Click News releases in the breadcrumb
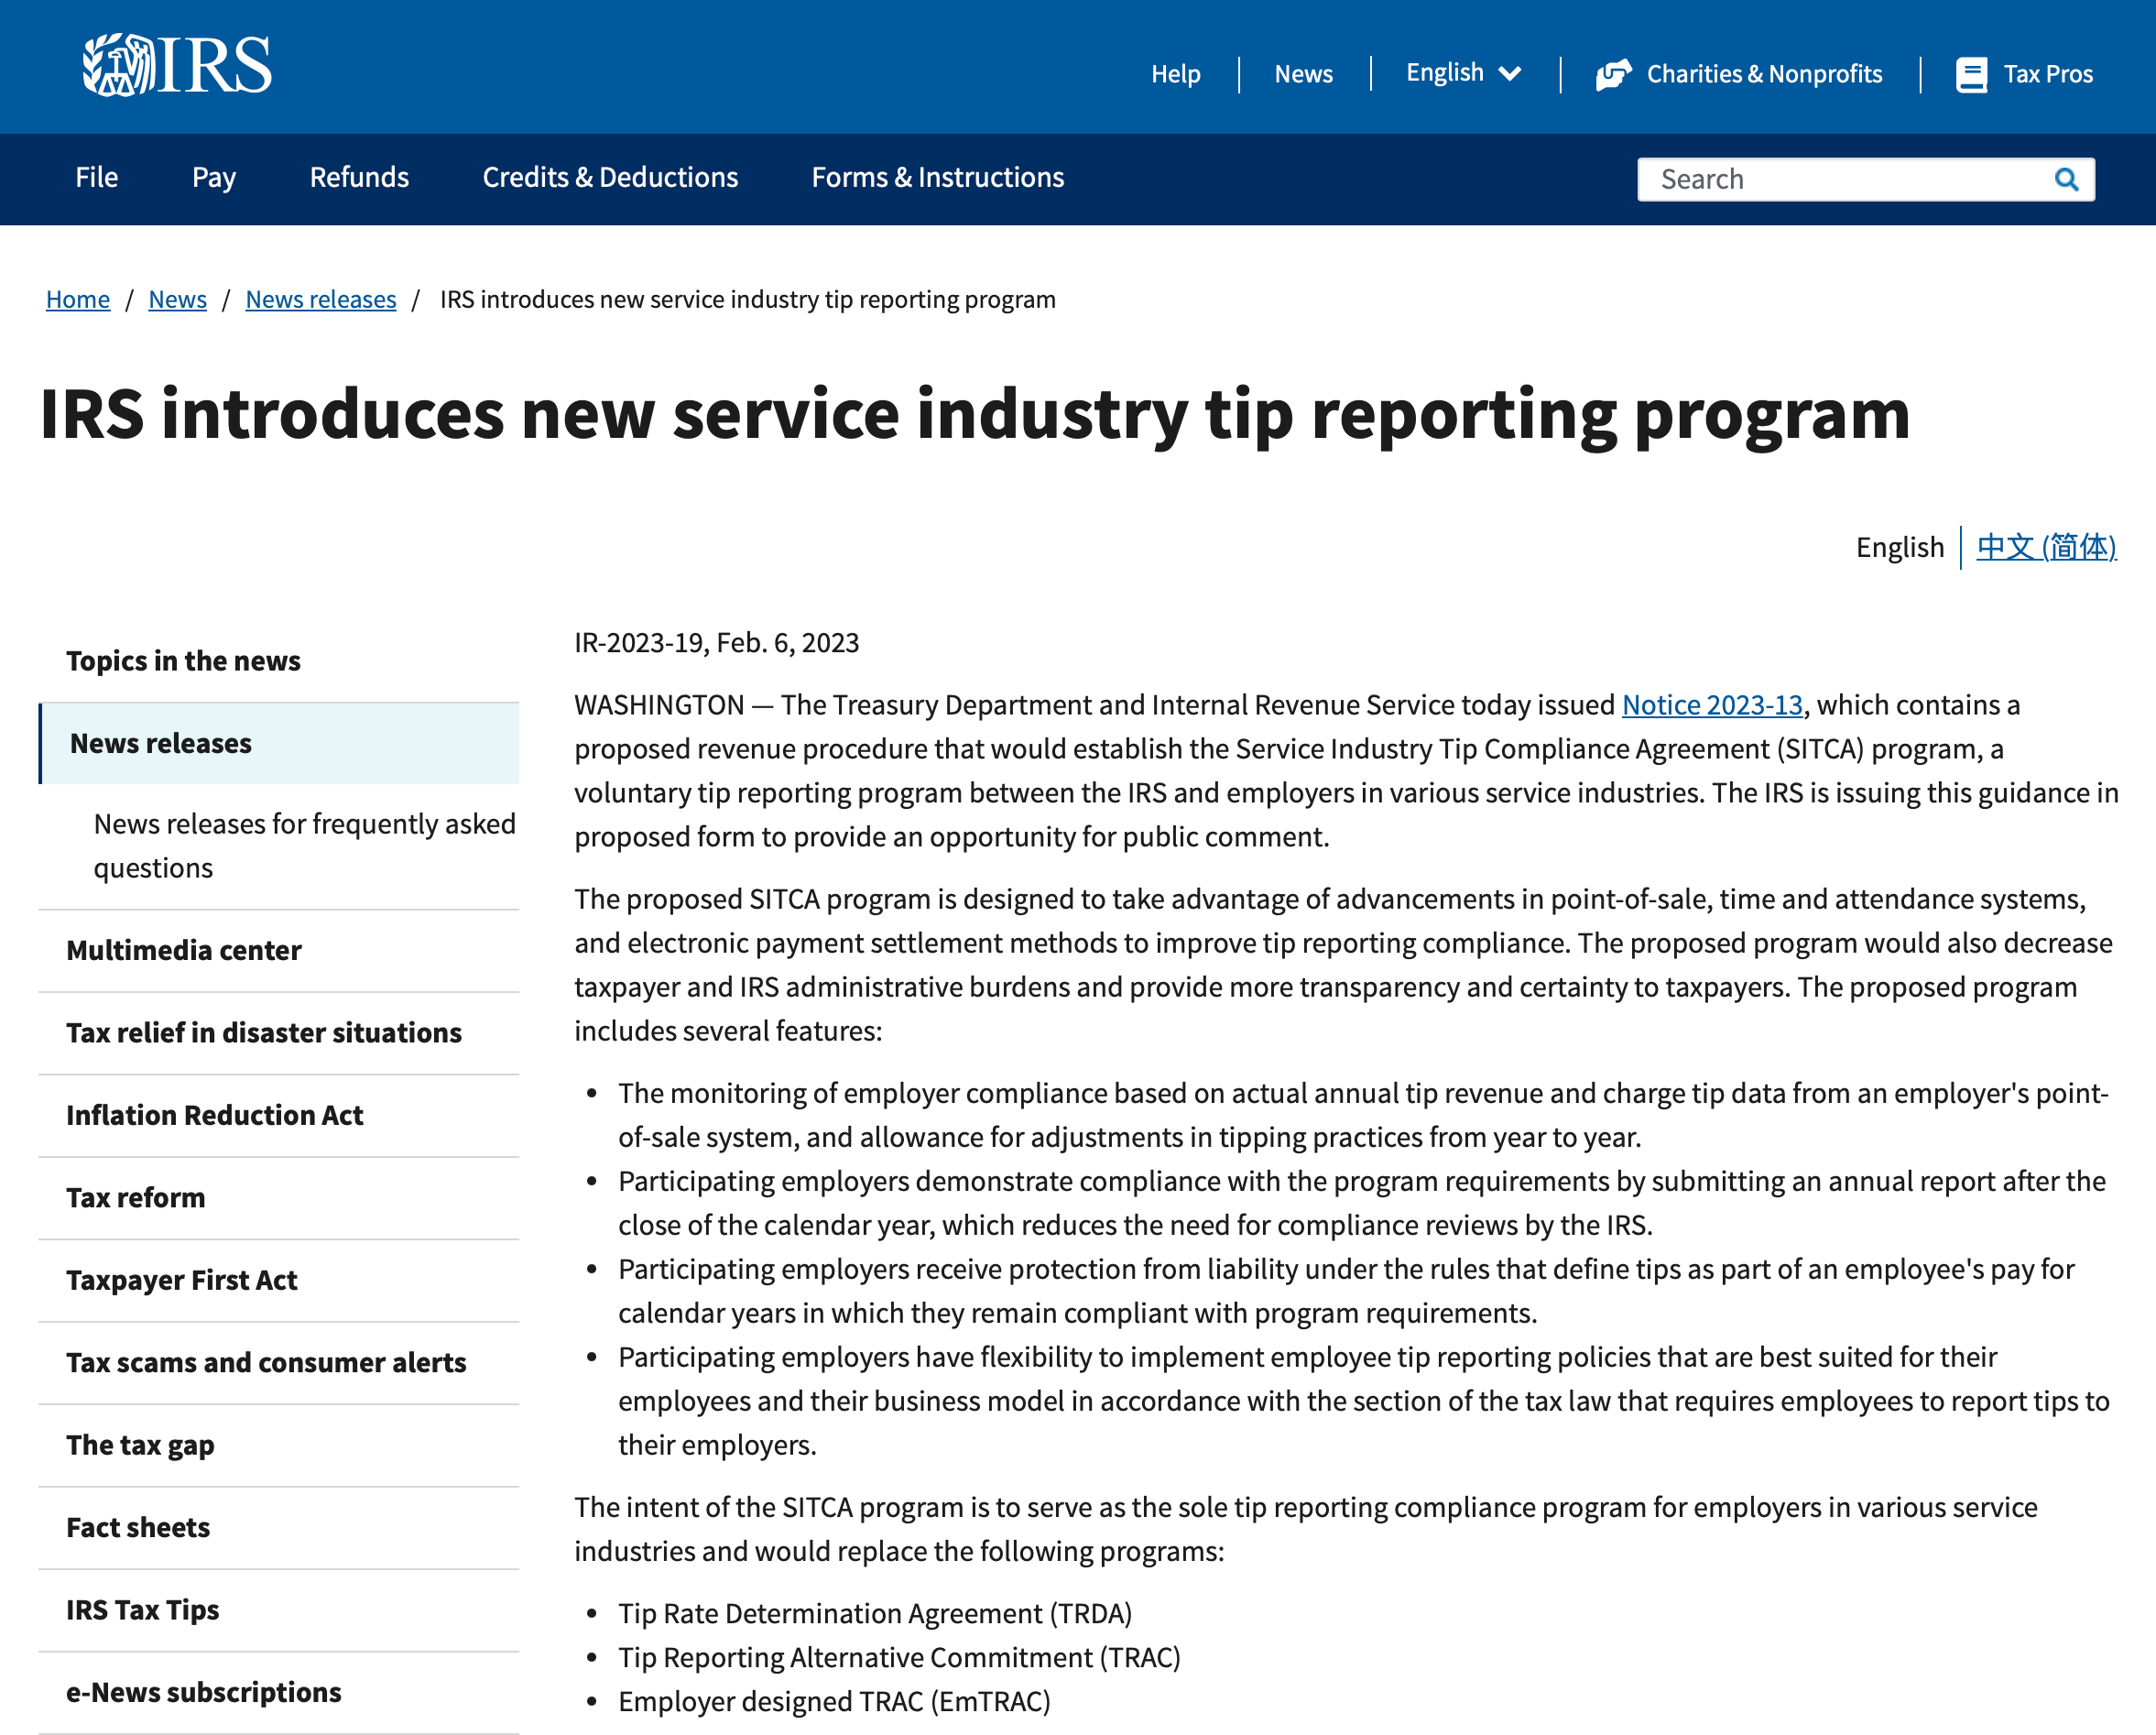 pyautogui.click(x=321, y=299)
